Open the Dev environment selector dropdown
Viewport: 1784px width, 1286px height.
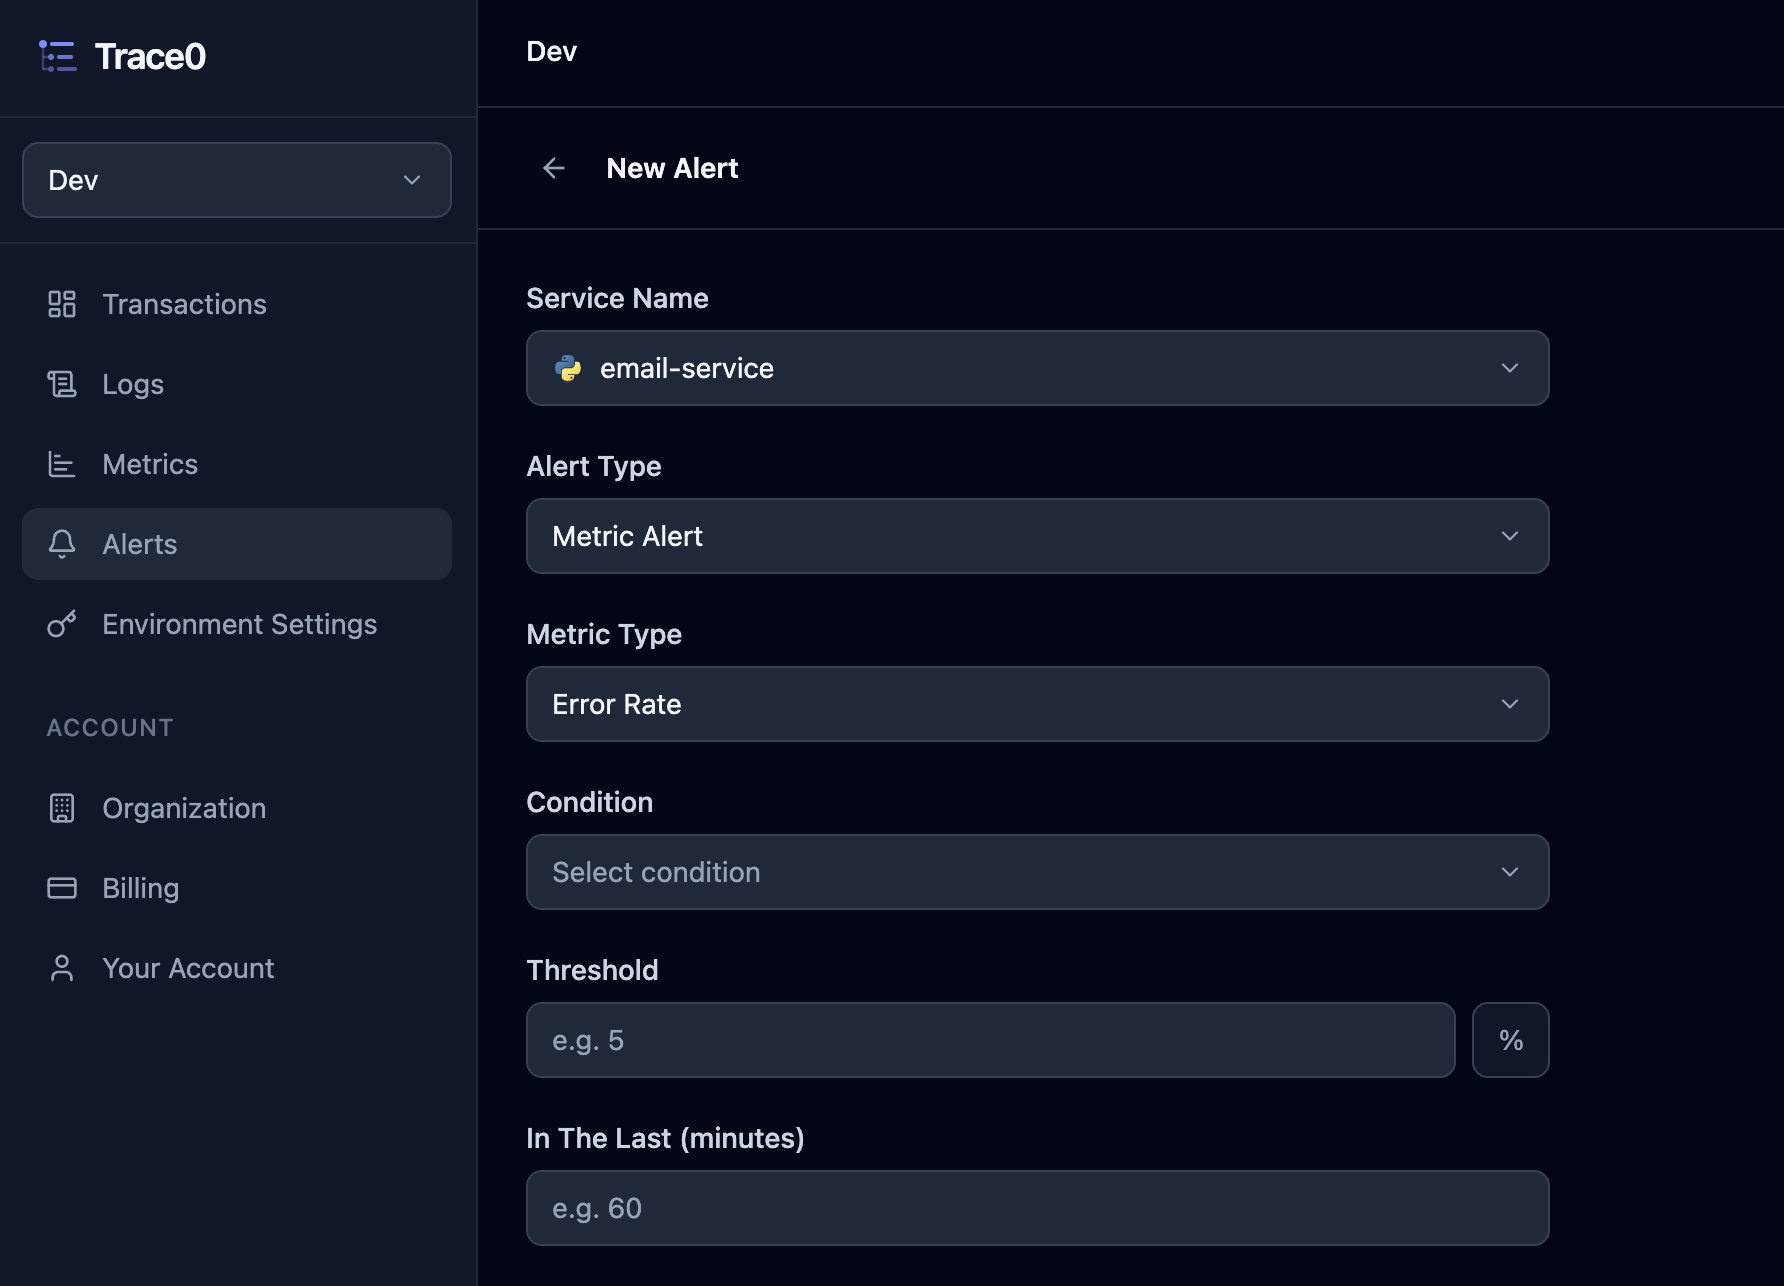237,180
